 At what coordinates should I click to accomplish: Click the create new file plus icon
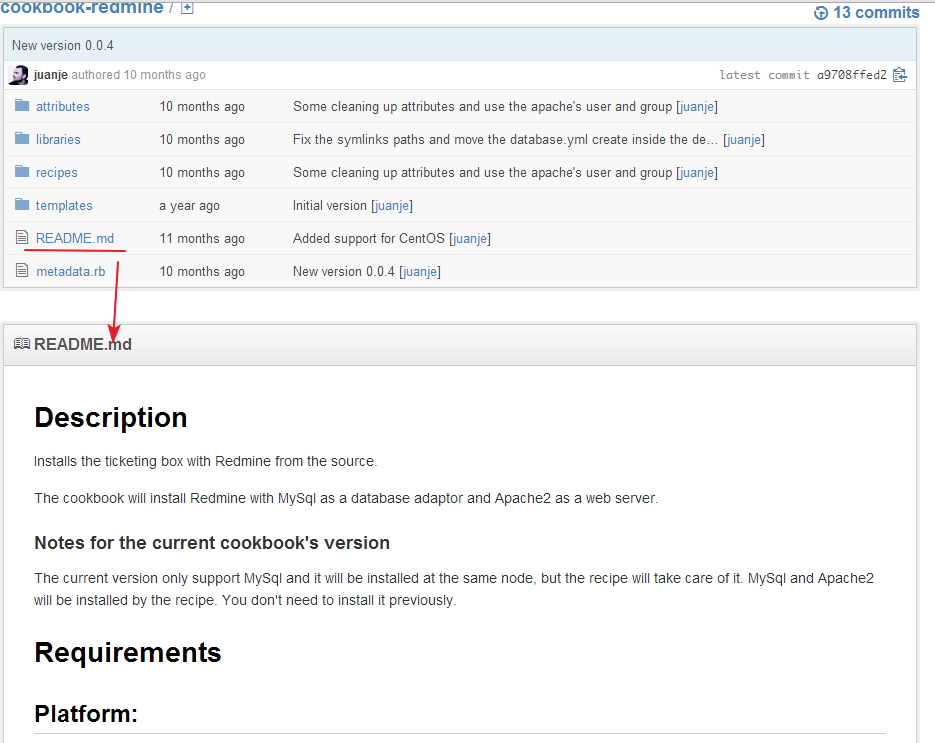click(x=187, y=8)
